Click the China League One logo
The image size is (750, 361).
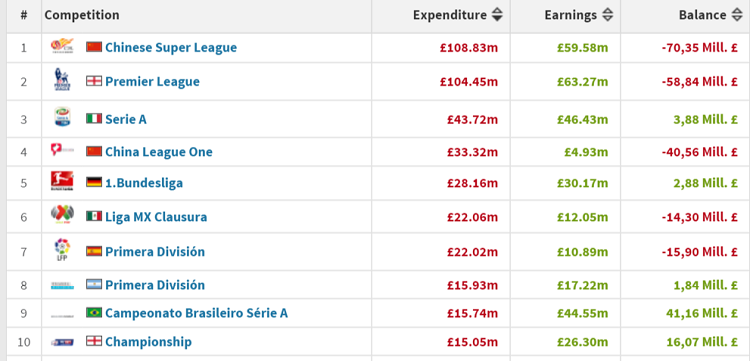pyautogui.click(x=62, y=150)
